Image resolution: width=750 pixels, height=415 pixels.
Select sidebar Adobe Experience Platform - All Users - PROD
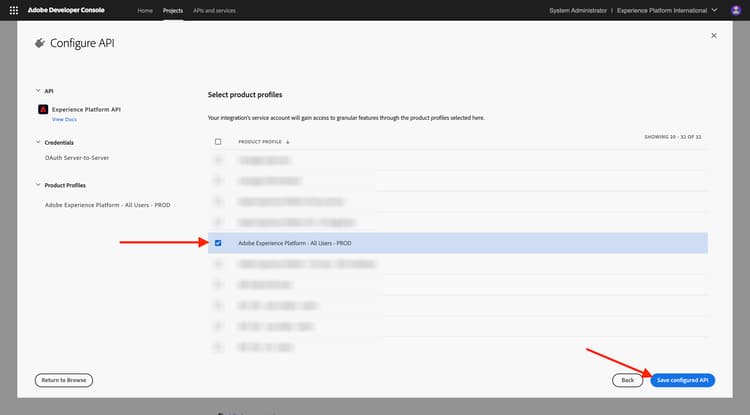[108, 205]
